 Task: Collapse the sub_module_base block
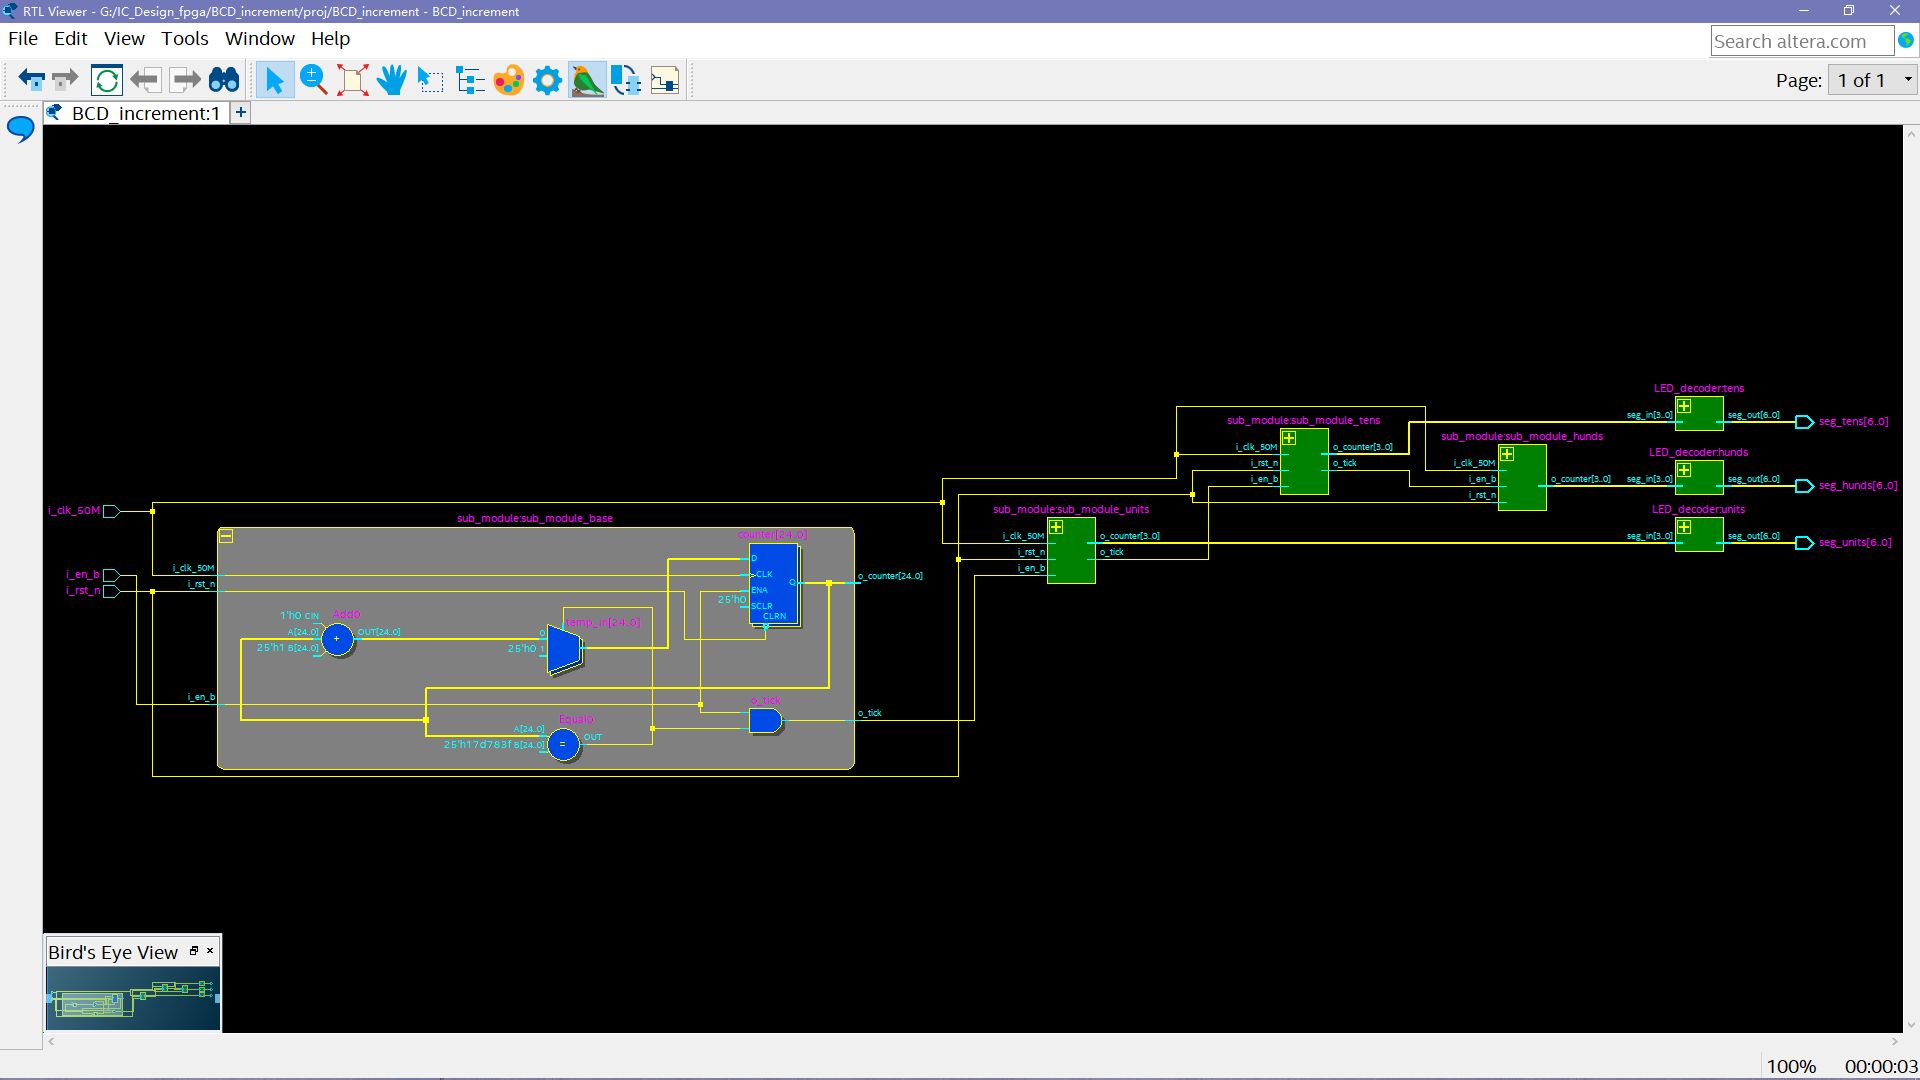pyautogui.click(x=226, y=537)
